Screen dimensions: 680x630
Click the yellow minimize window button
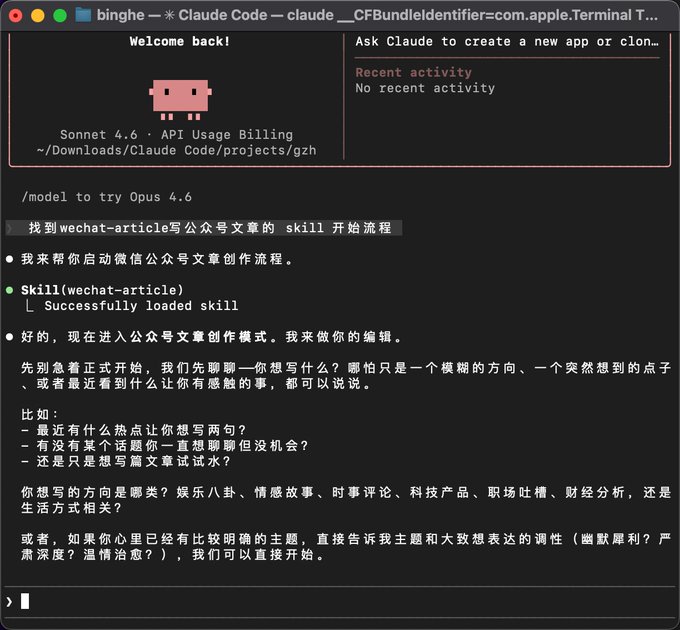coord(38,16)
